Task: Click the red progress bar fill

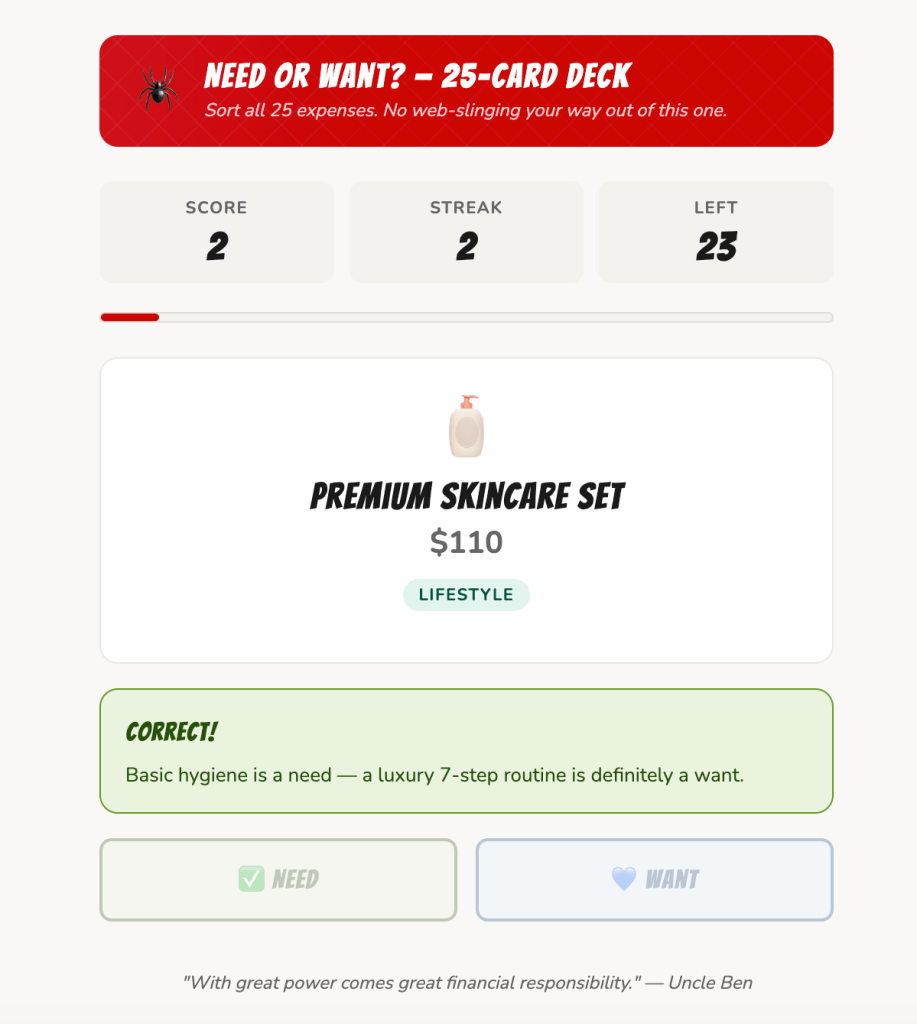Action: point(130,317)
